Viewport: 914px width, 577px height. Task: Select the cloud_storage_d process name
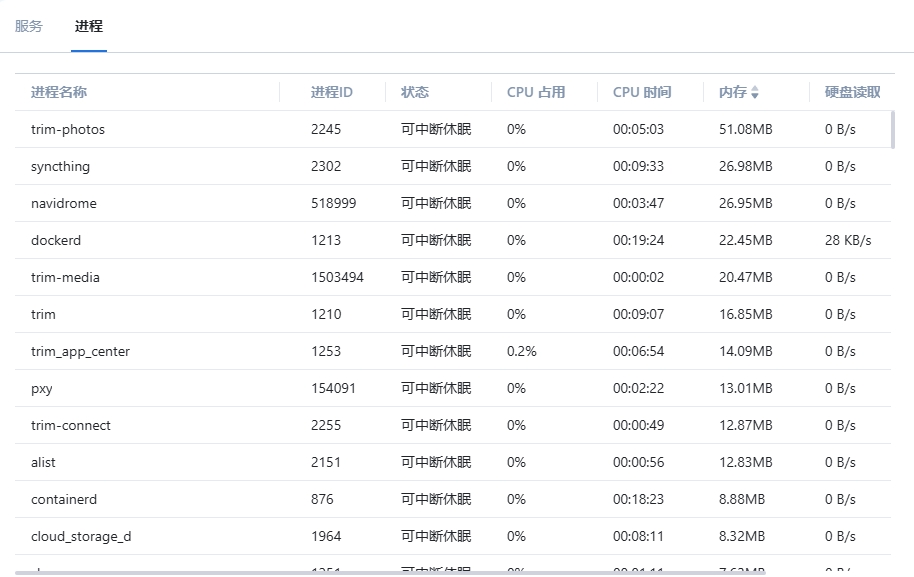click(x=81, y=536)
